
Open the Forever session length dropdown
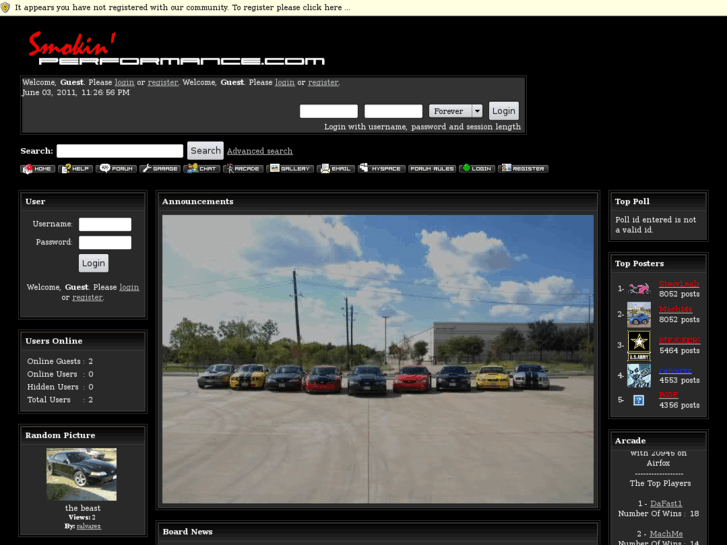[456, 111]
